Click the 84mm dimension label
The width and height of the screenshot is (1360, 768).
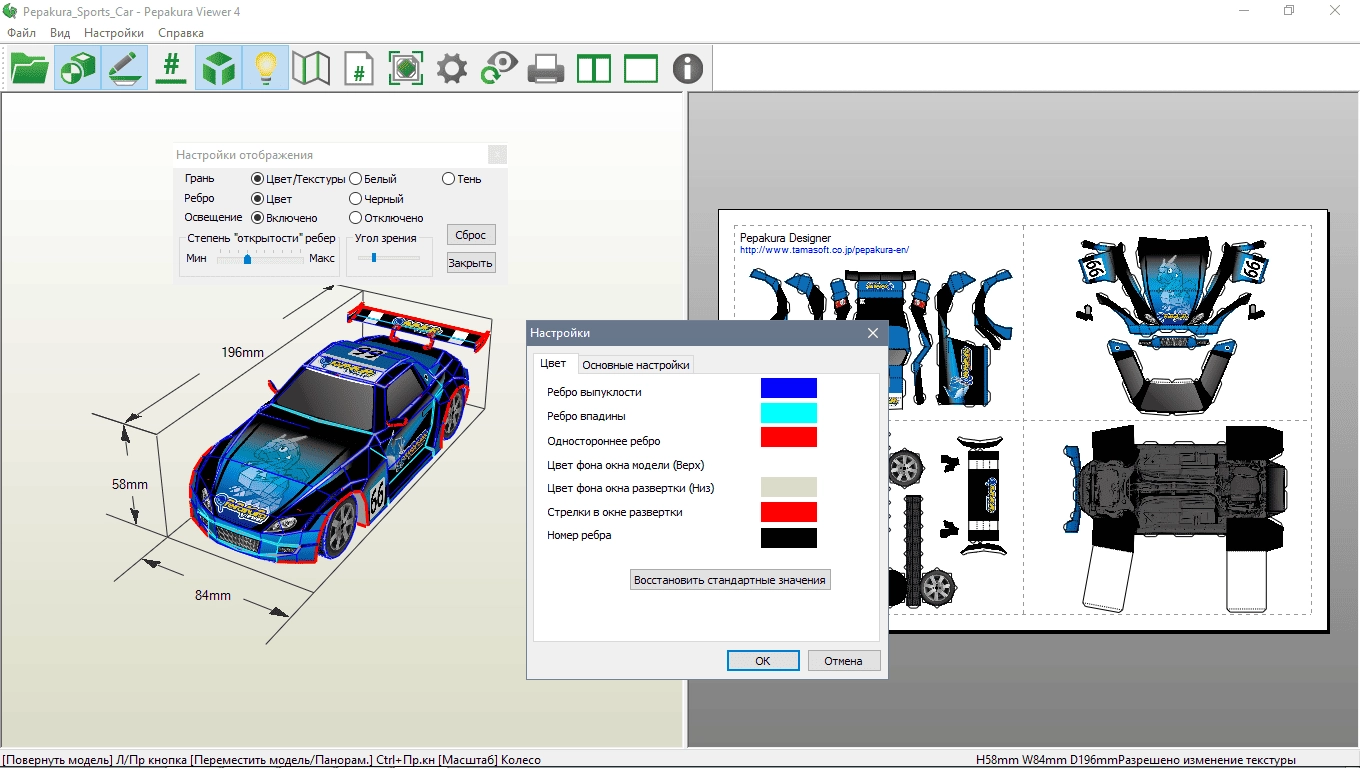click(x=212, y=595)
